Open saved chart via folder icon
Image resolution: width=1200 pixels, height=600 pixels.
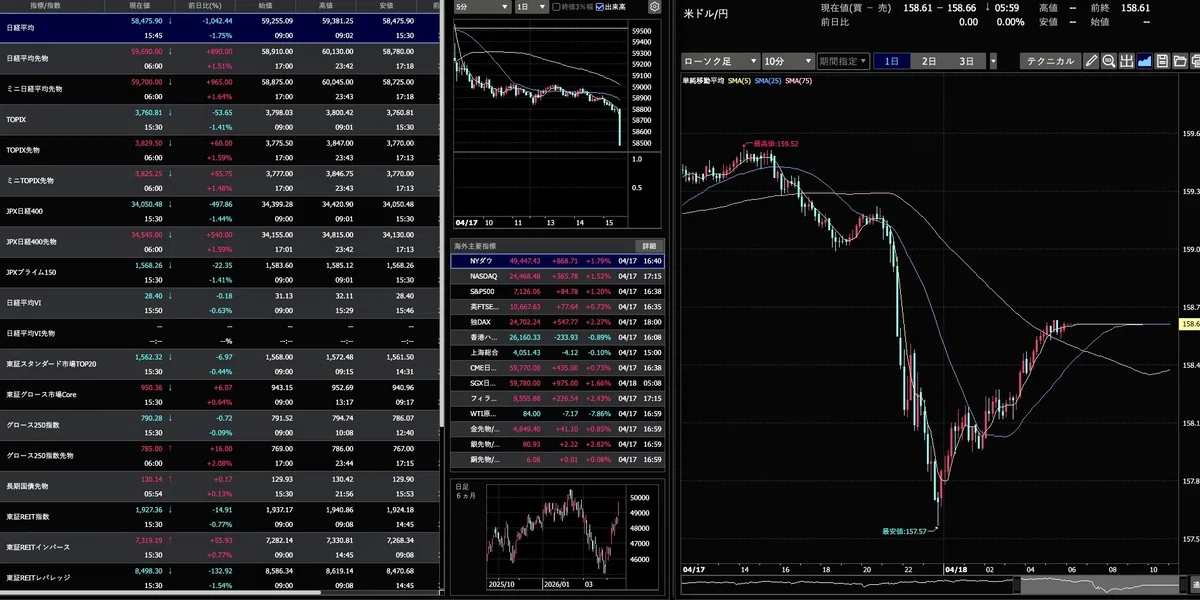click(1181, 61)
